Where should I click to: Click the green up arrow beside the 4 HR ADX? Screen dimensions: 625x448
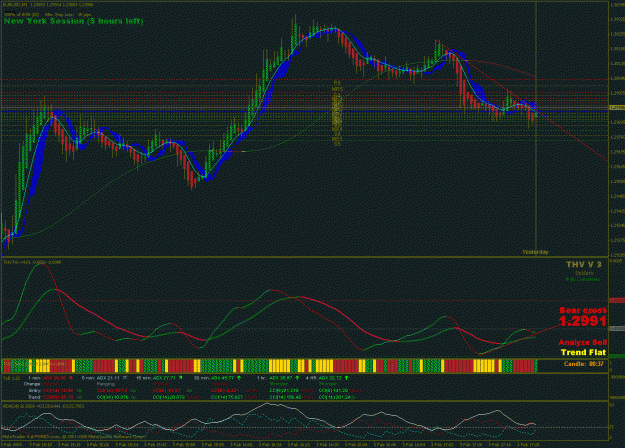(x=346, y=377)
